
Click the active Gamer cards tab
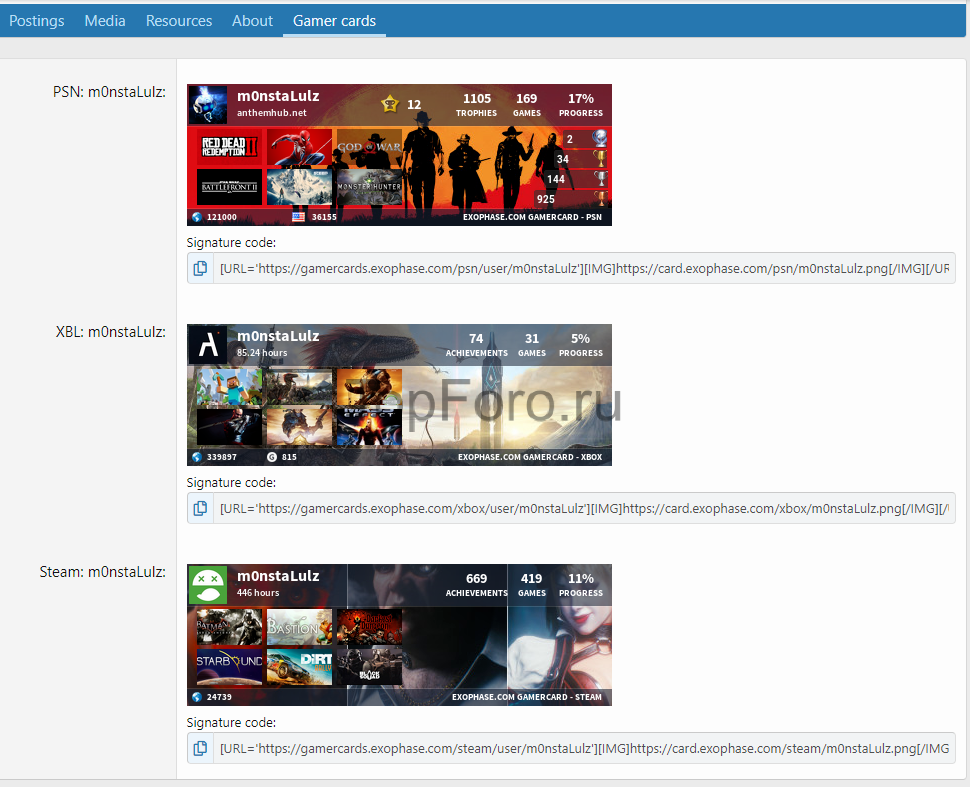pos(333,20)
